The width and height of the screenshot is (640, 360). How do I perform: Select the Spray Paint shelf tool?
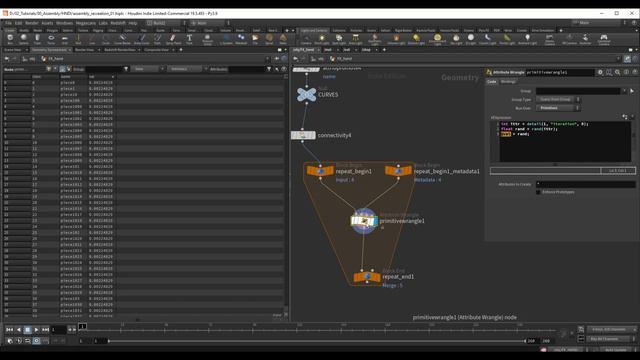click(173, 39)
